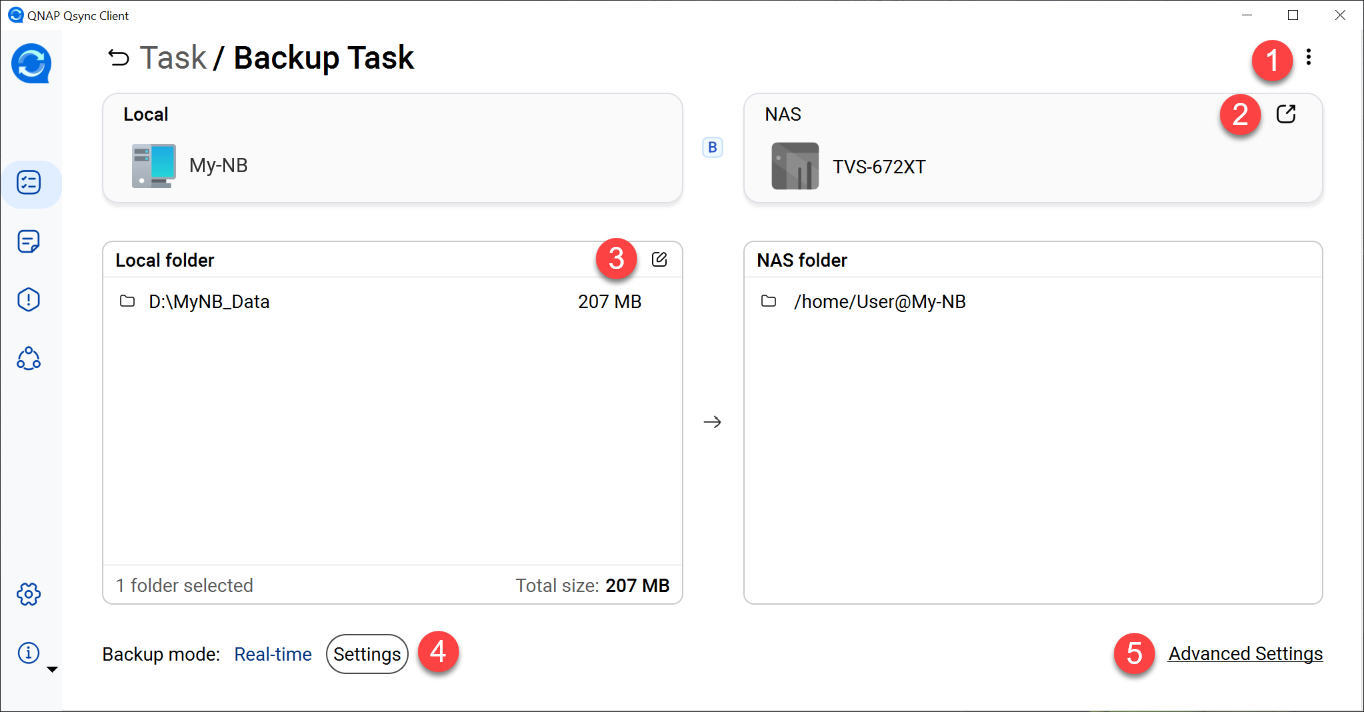This screenshot has height=712, width=1364.
Task: Open the task list sidebar icon
Action: pos(29,183)
